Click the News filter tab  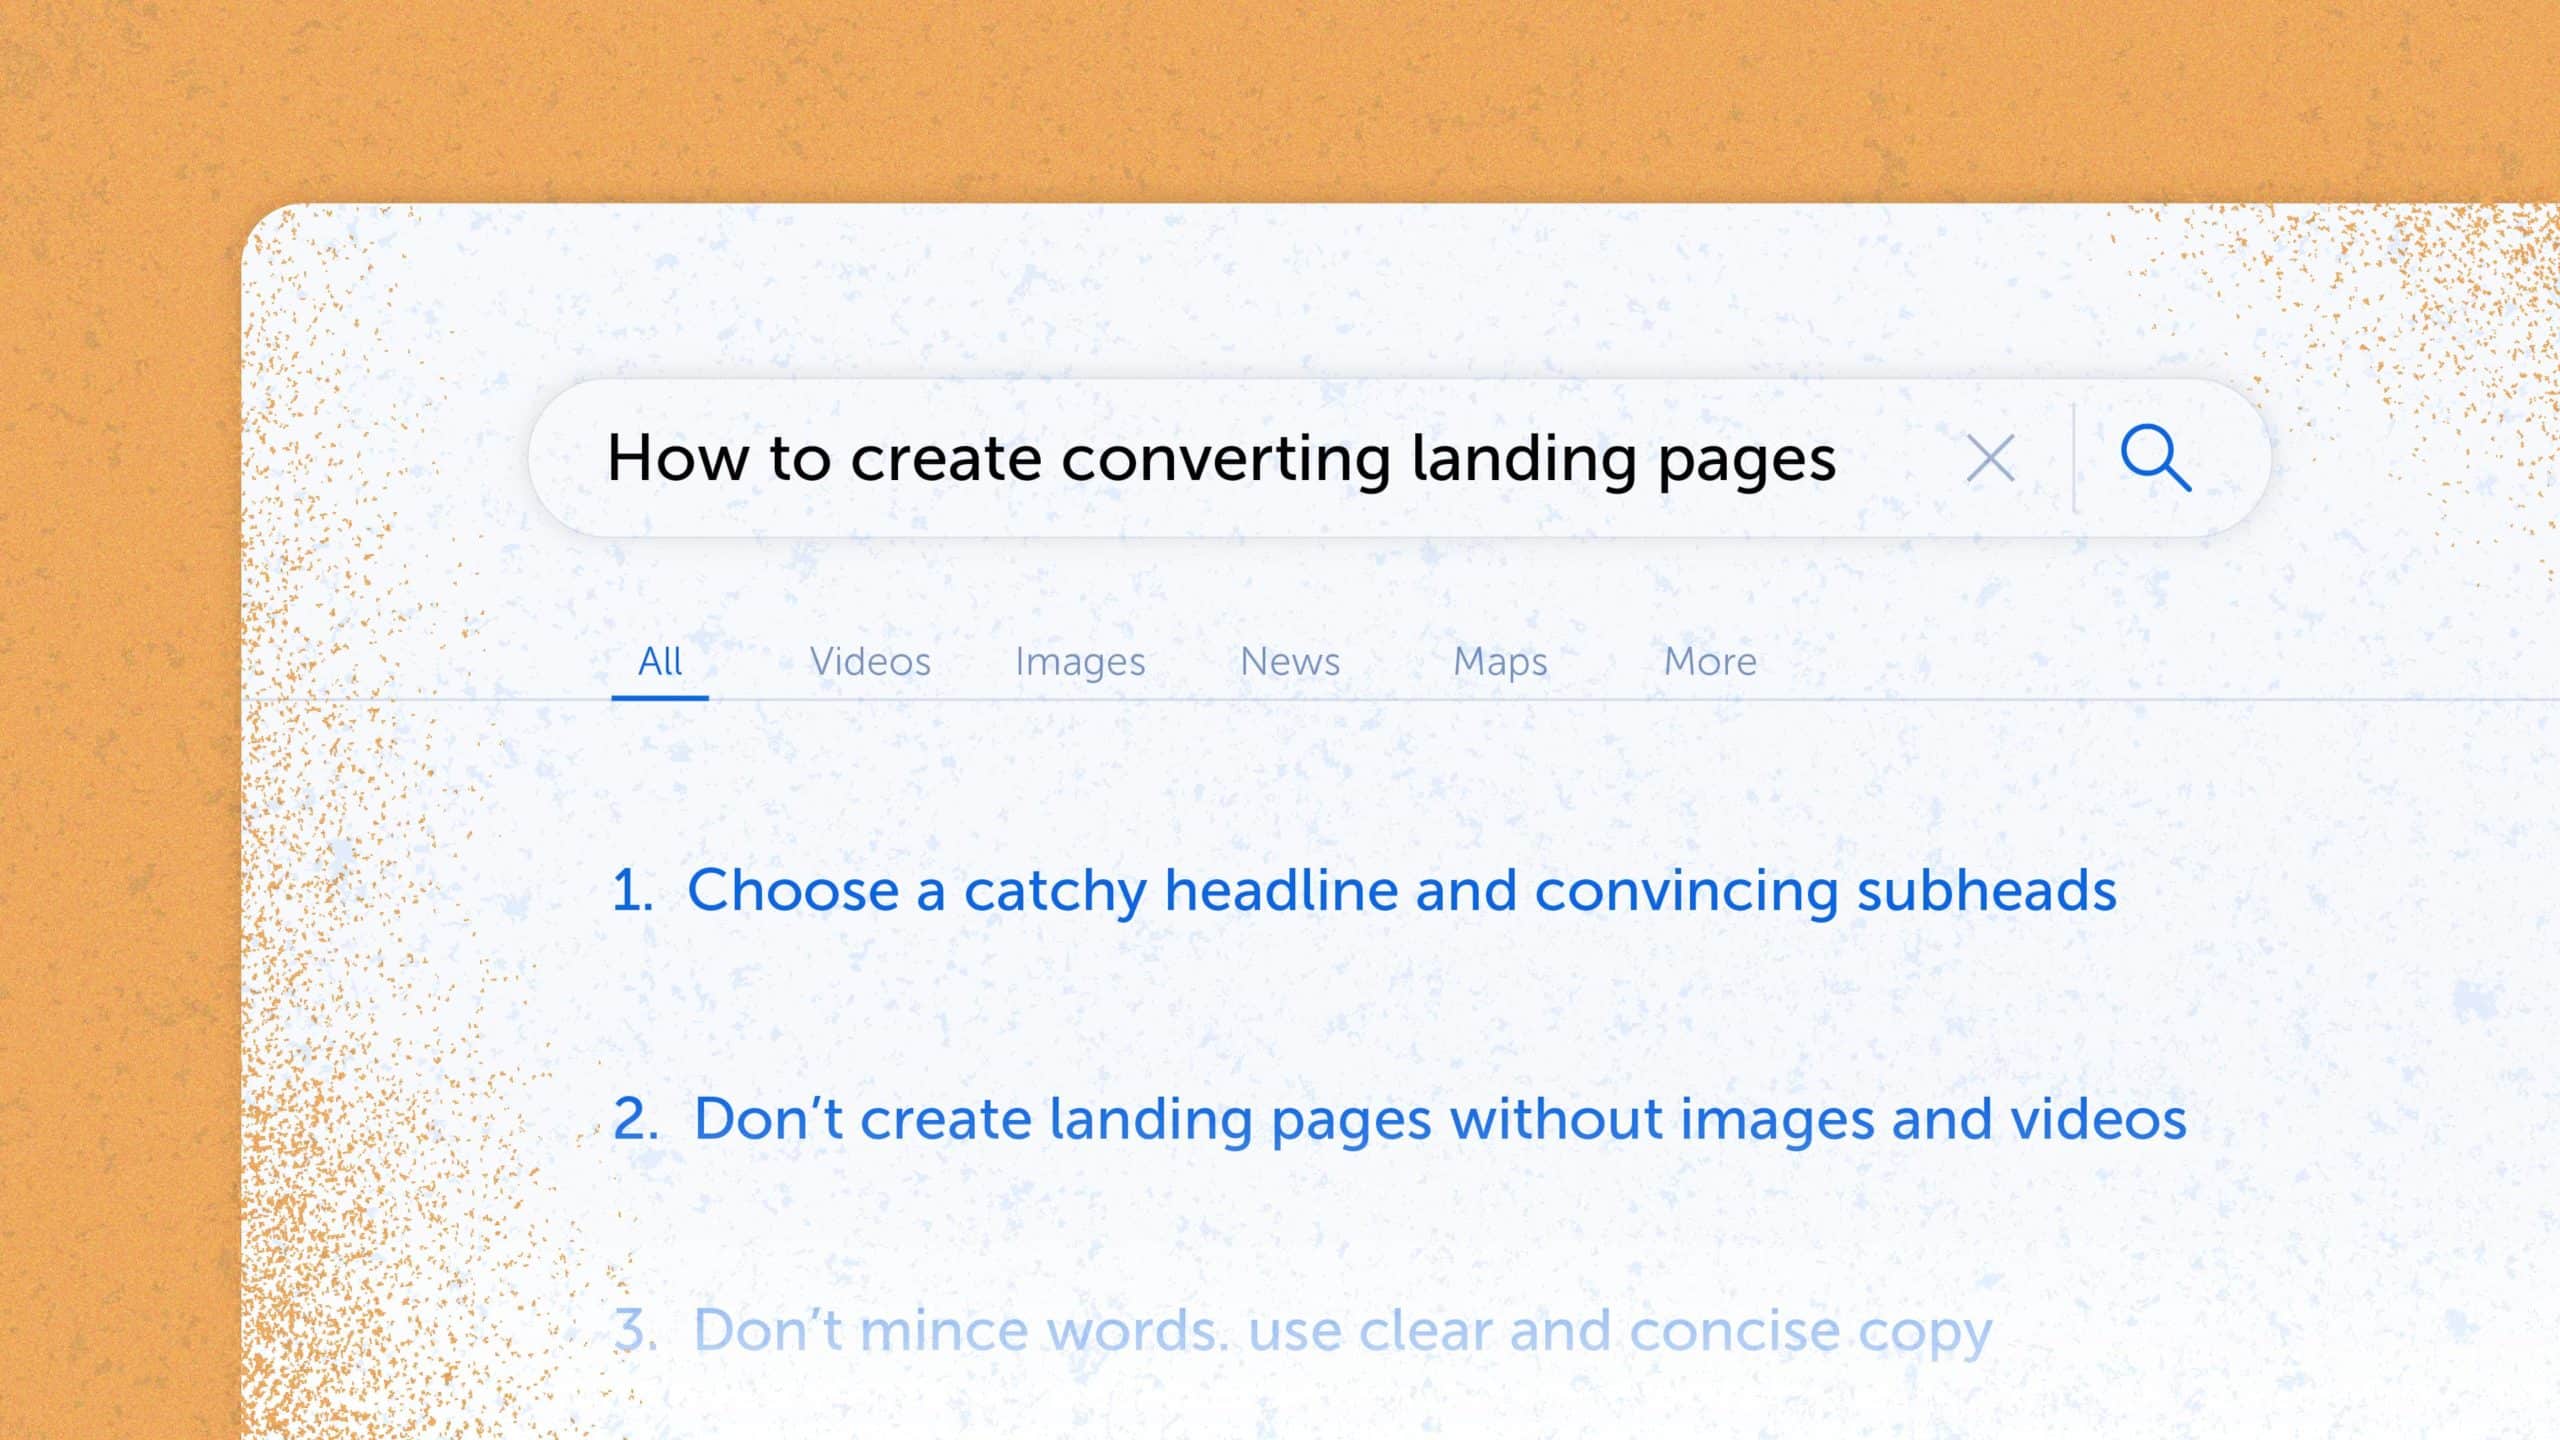coord(1289,659)
